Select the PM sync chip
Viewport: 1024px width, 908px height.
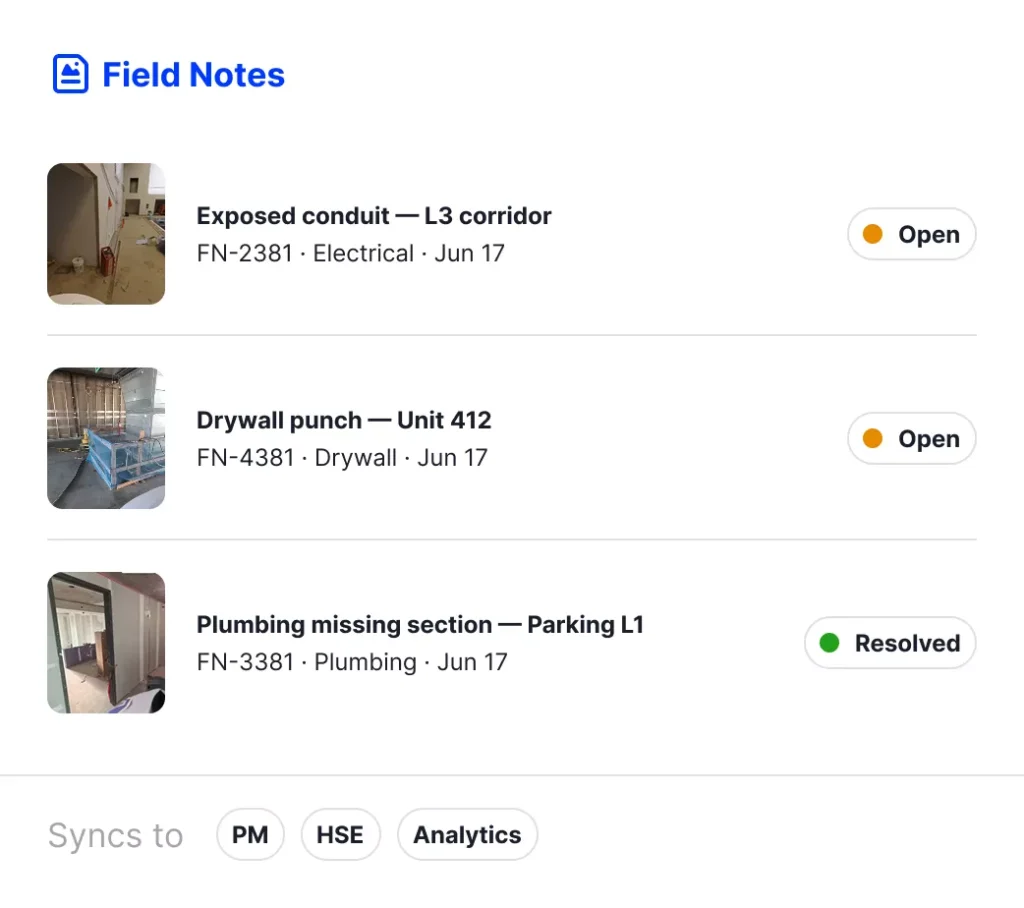pyautogui.click(x=250, y=834)
